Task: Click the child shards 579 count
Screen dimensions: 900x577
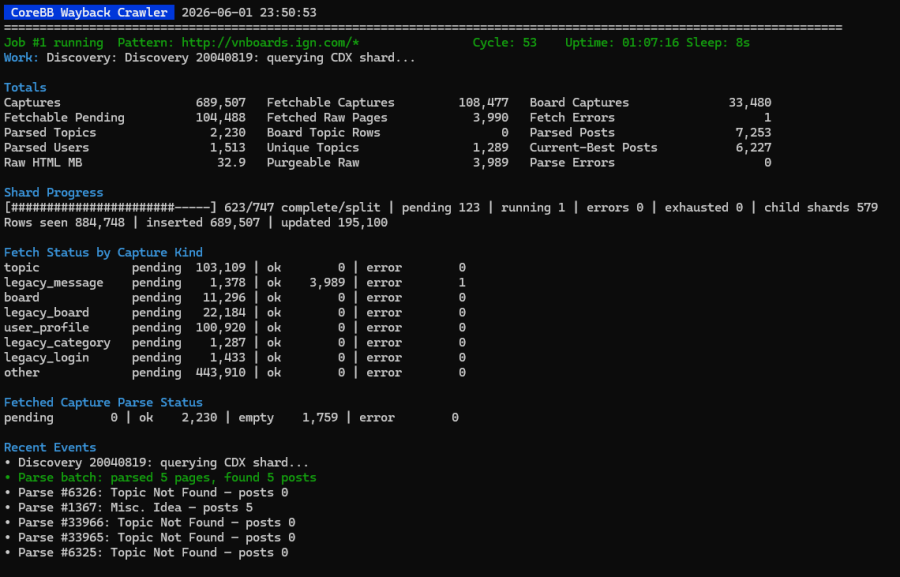Action: click(821, 207)
